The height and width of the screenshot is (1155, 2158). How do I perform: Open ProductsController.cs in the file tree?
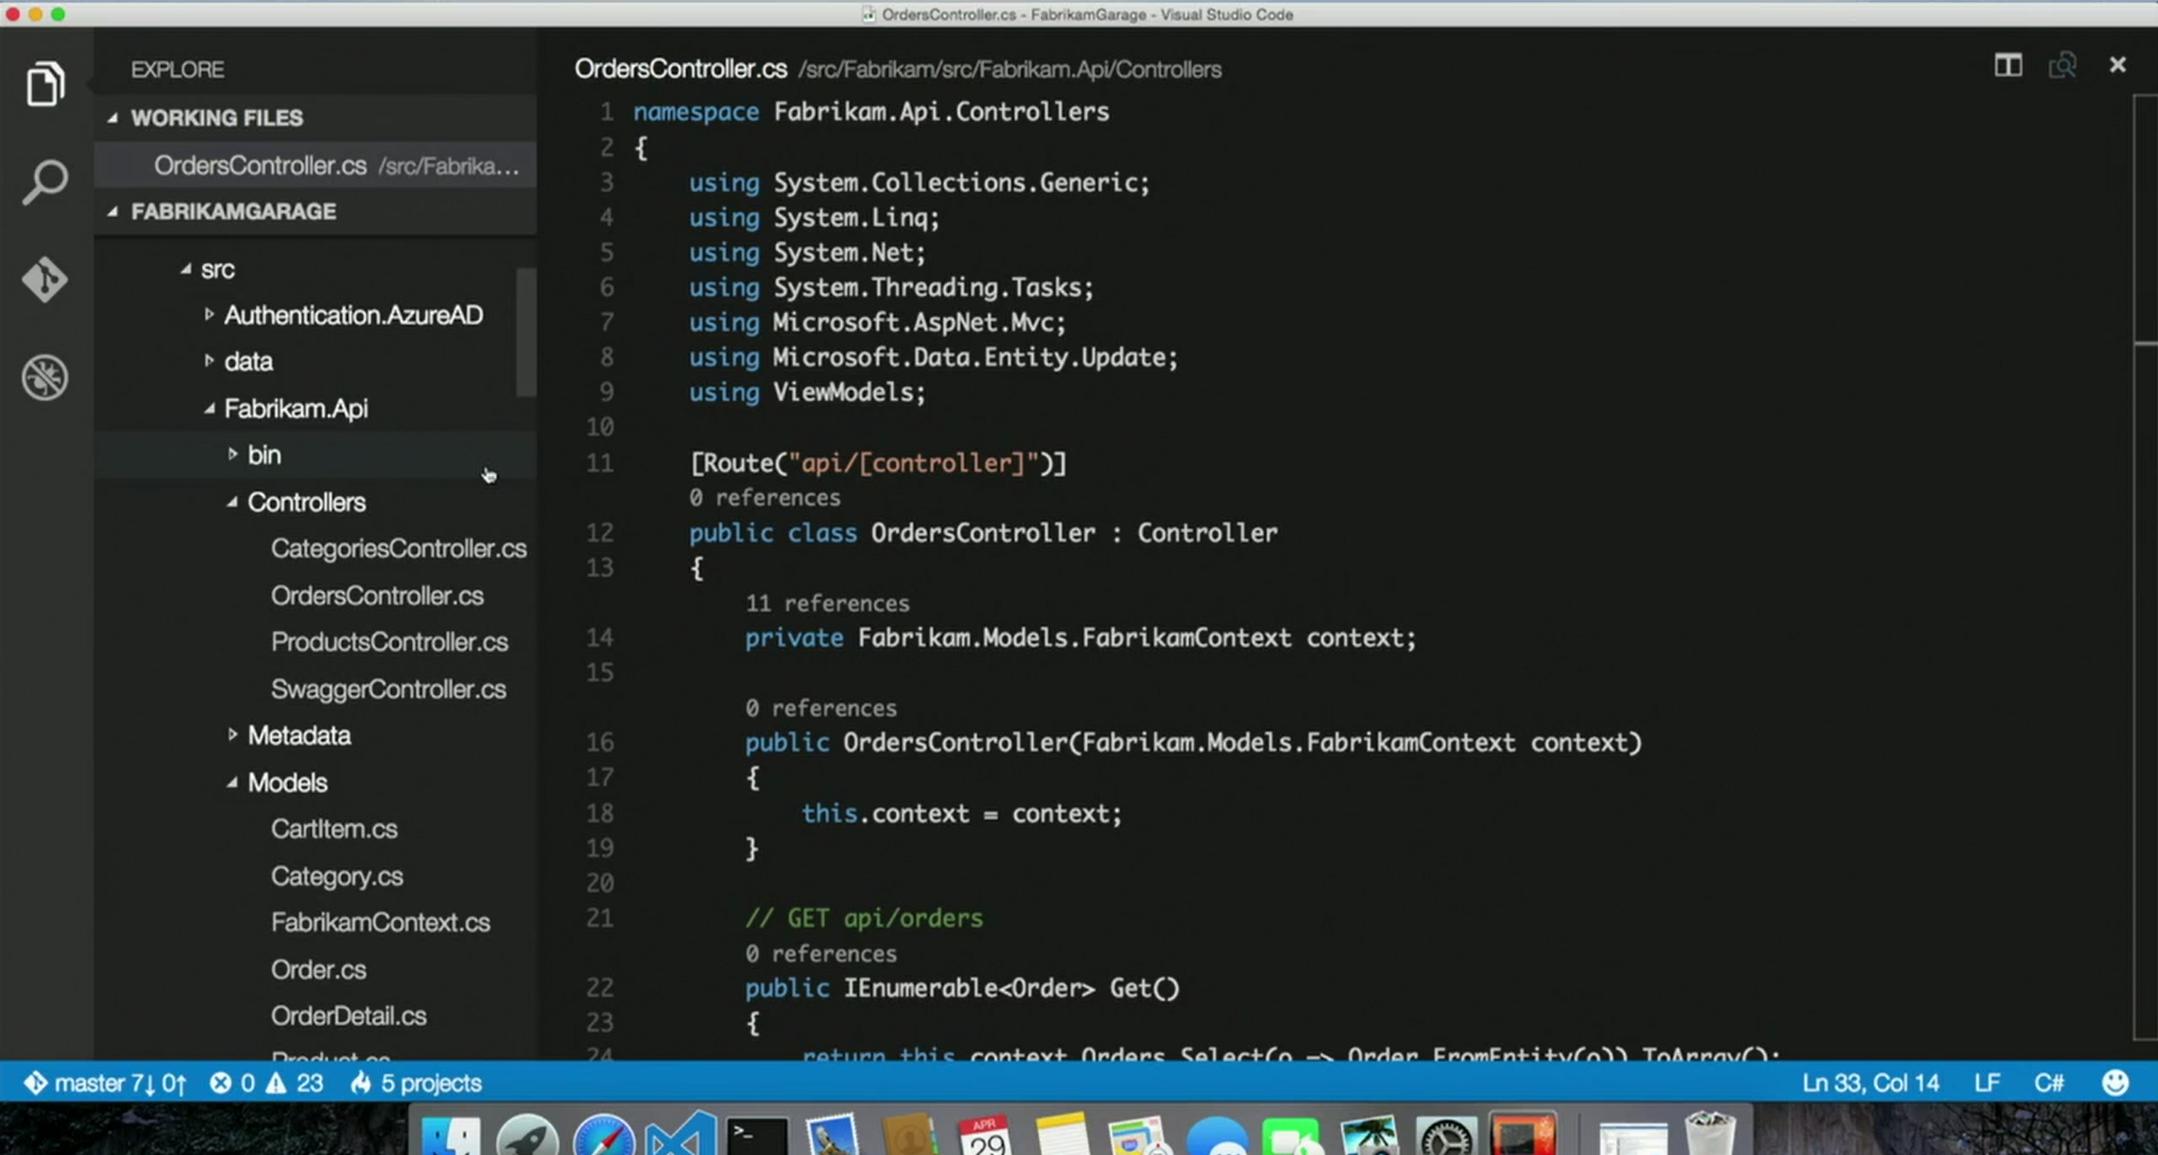(x=389, y=641)
